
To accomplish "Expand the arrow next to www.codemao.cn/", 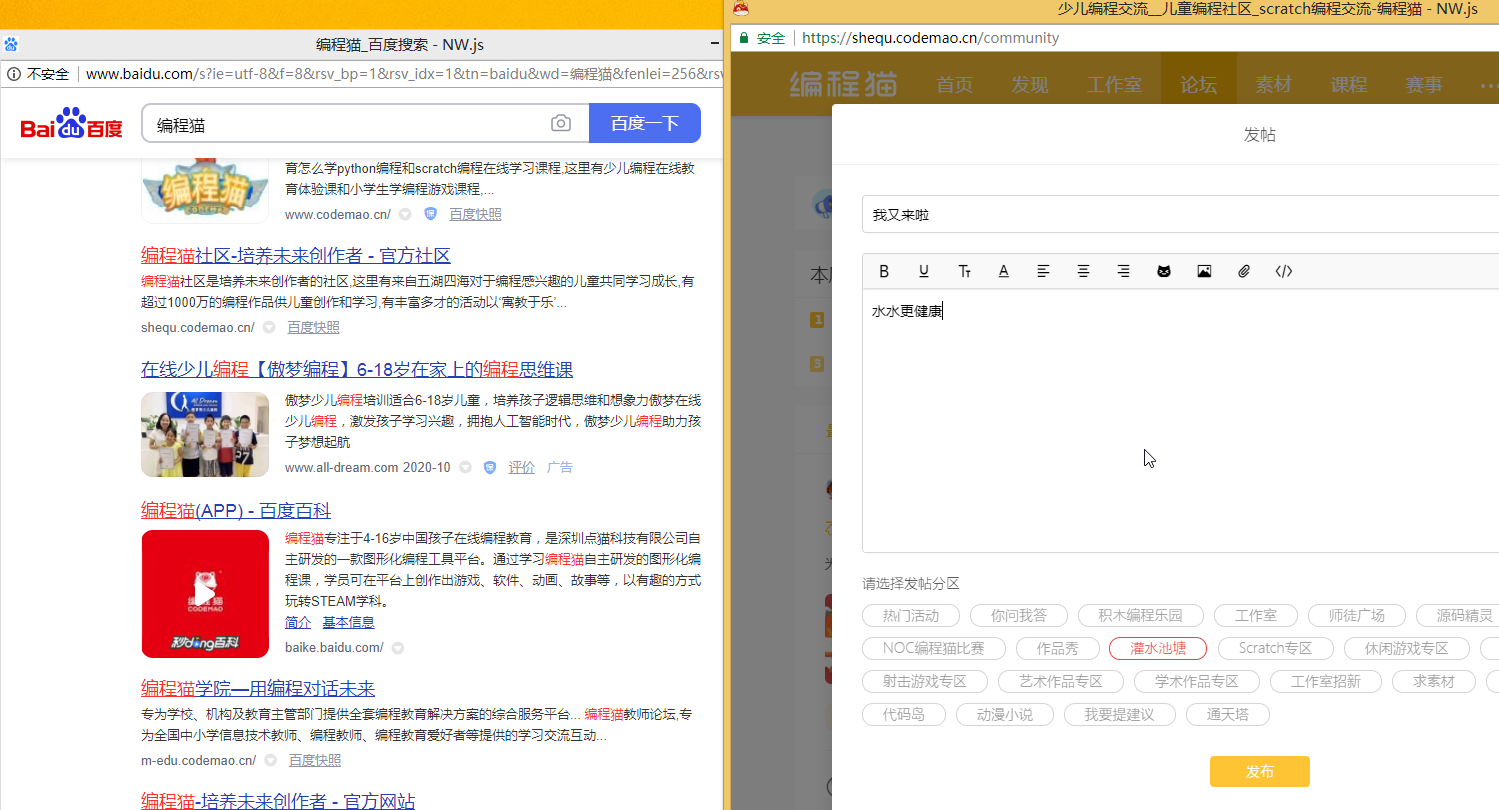I will click(x=405, y=214).
